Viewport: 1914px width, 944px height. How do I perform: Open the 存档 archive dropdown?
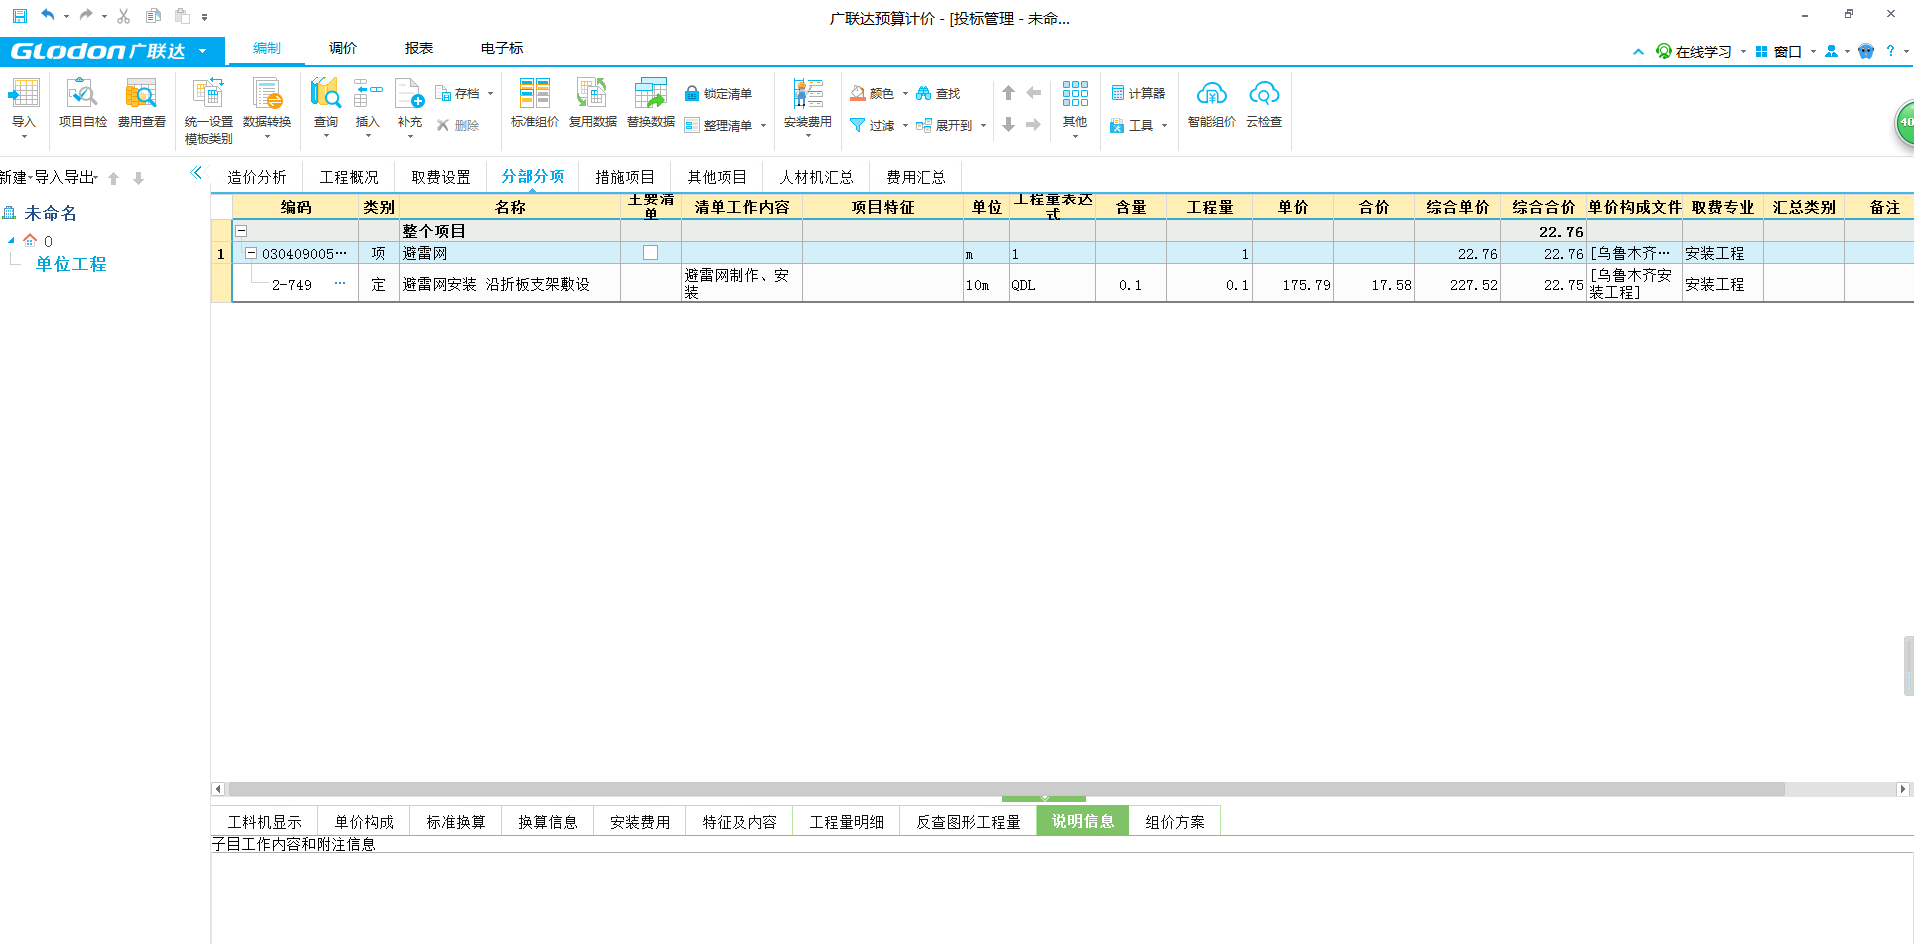[490, 94]
